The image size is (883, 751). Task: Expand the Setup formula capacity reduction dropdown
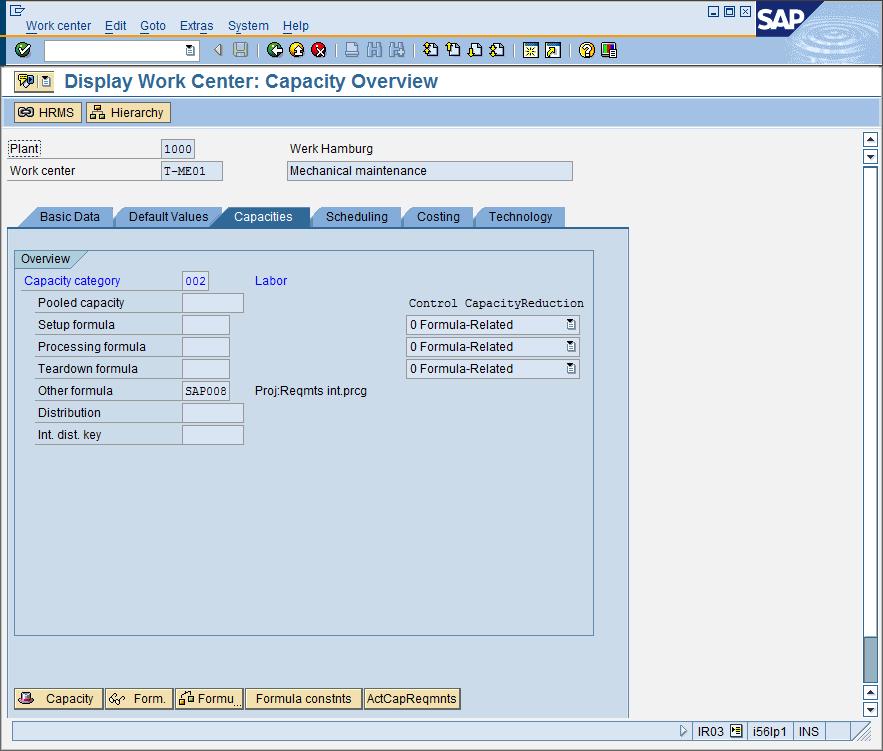click(x=571, y=324)
